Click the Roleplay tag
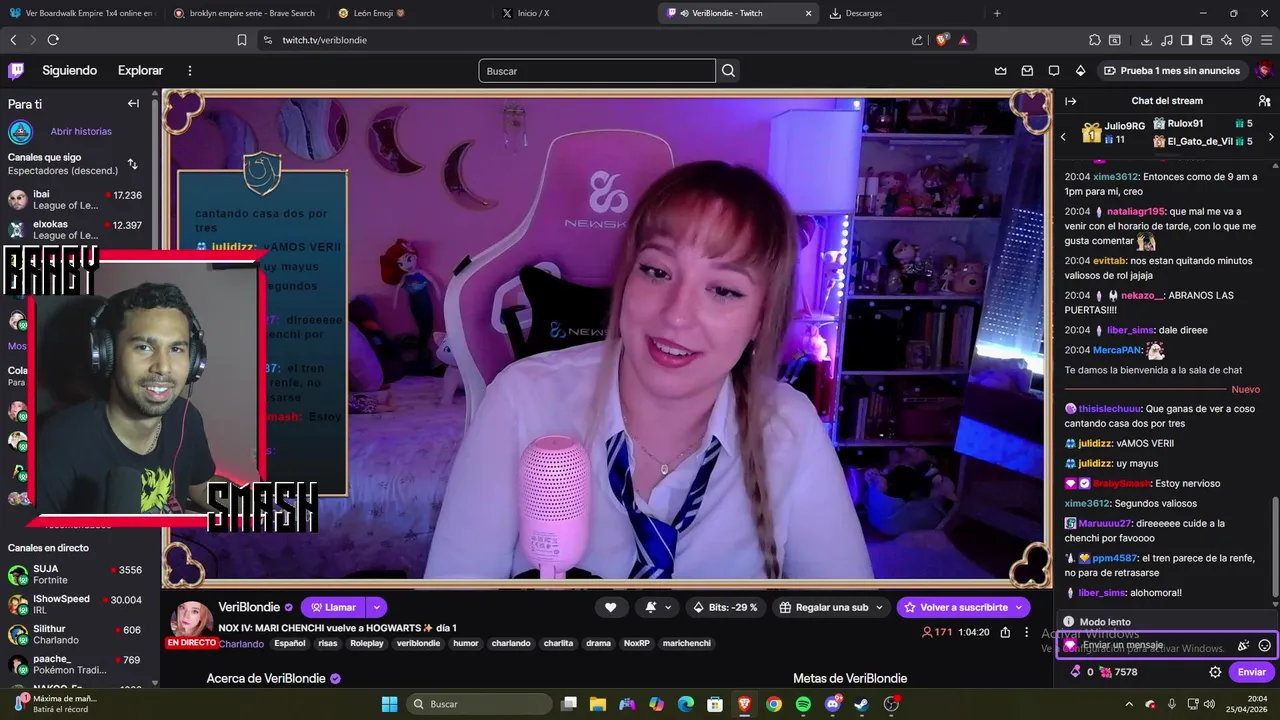 367,644
